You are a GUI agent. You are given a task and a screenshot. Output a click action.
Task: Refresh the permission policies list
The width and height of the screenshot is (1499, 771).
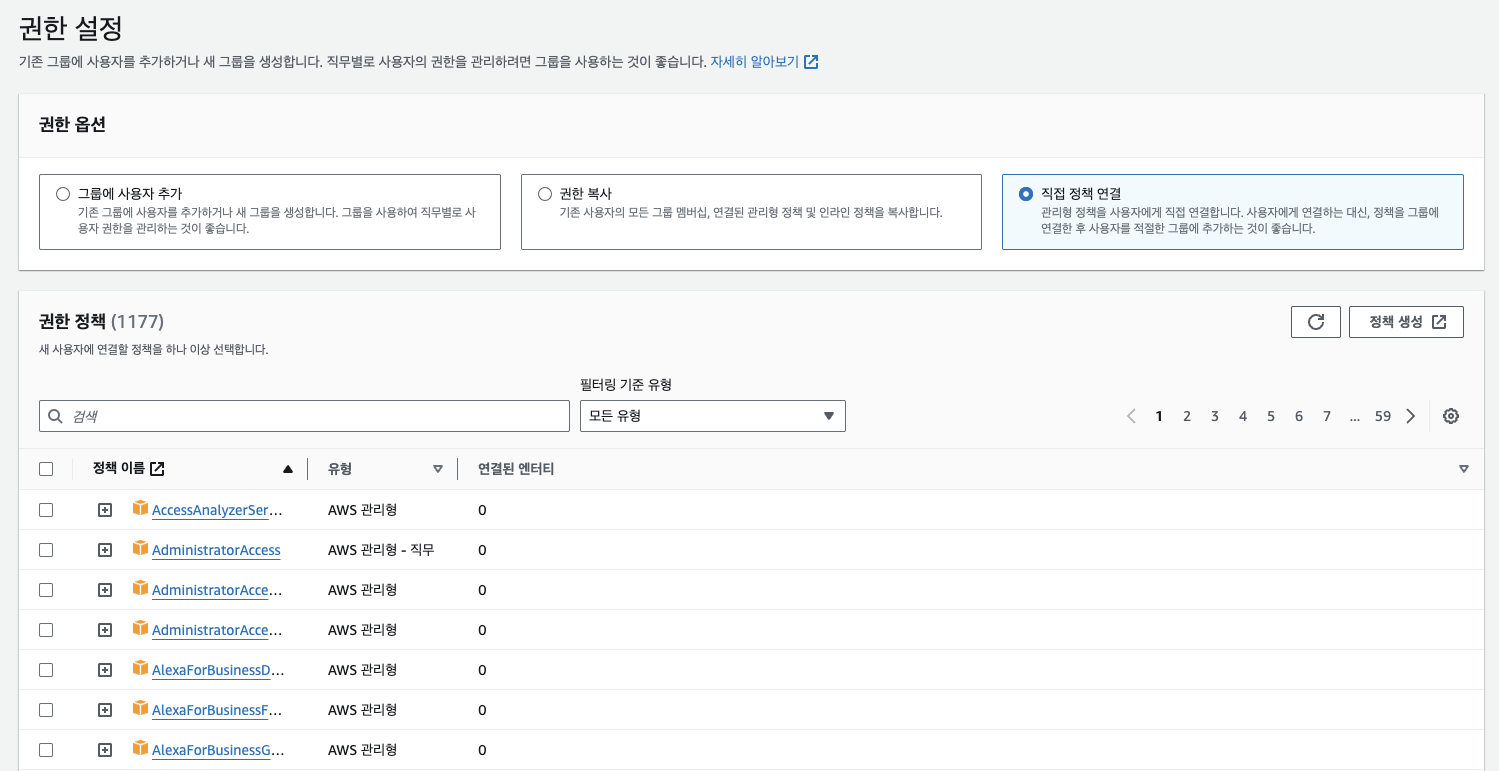[x=1315, y=322]
